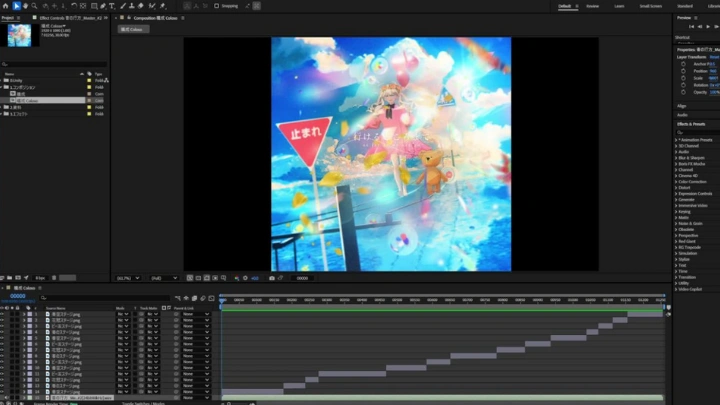Toggle the Position stopwatch

click(x=683, y=71)
